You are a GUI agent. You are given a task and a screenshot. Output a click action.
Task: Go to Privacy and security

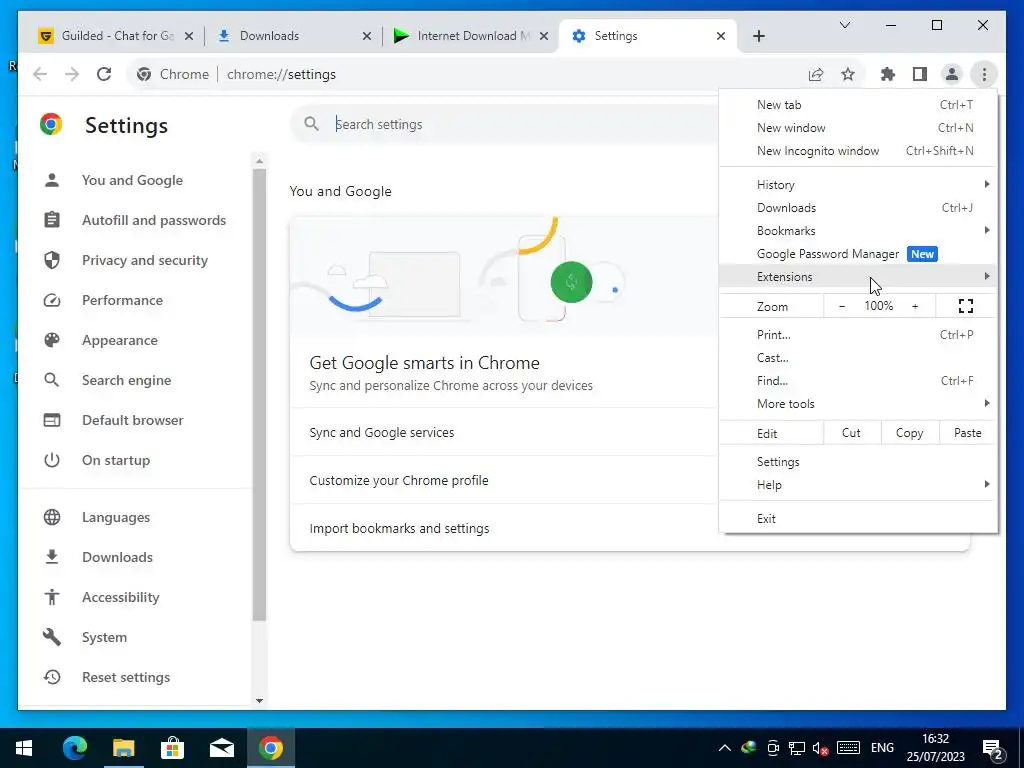(135, 260)
